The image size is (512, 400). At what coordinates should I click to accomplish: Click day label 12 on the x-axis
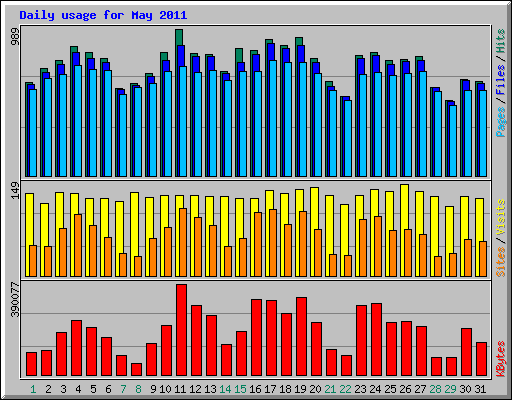click(x=195, y=389)
